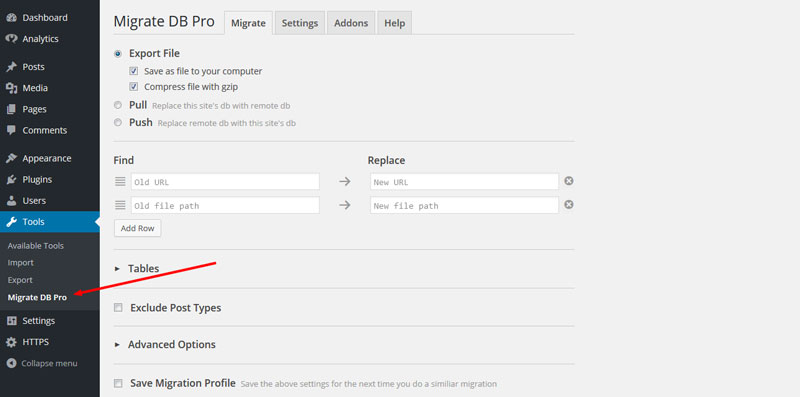Open Available Tools submenu item
The height and width of the screenshot is (397, 800).
click(36, 245)
